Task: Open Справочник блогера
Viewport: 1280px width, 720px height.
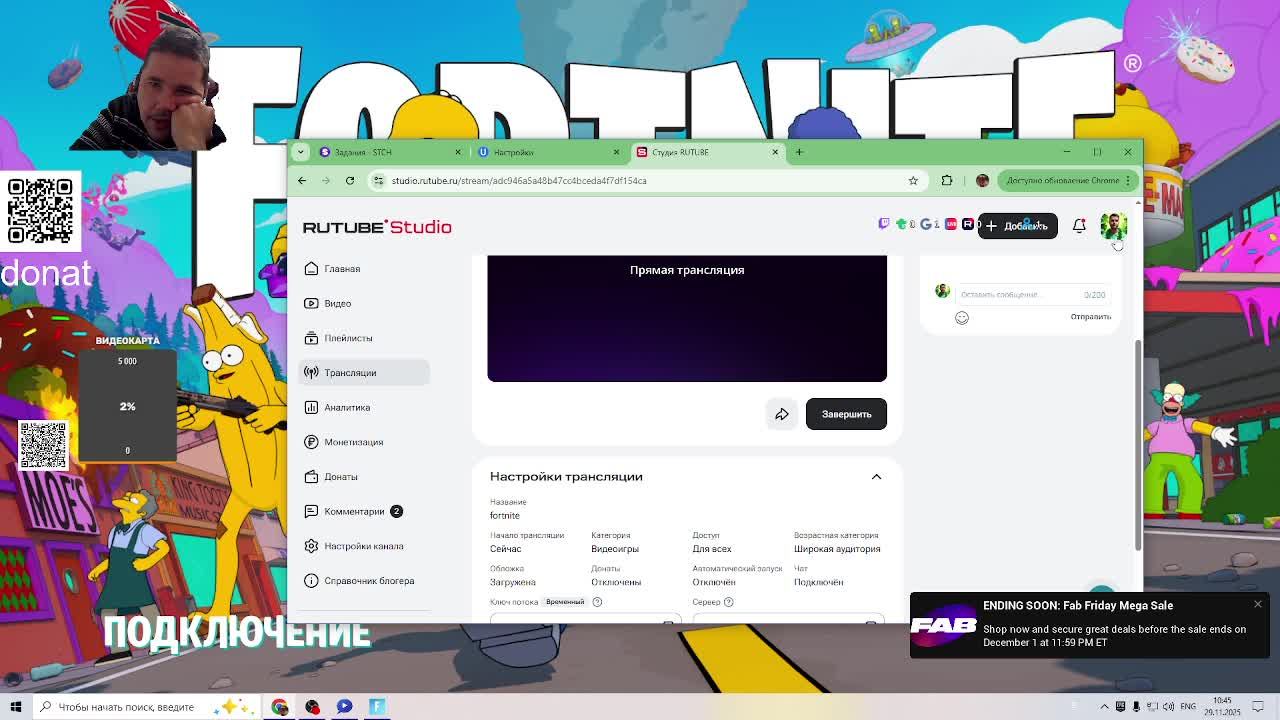Action: click(364, 581)
